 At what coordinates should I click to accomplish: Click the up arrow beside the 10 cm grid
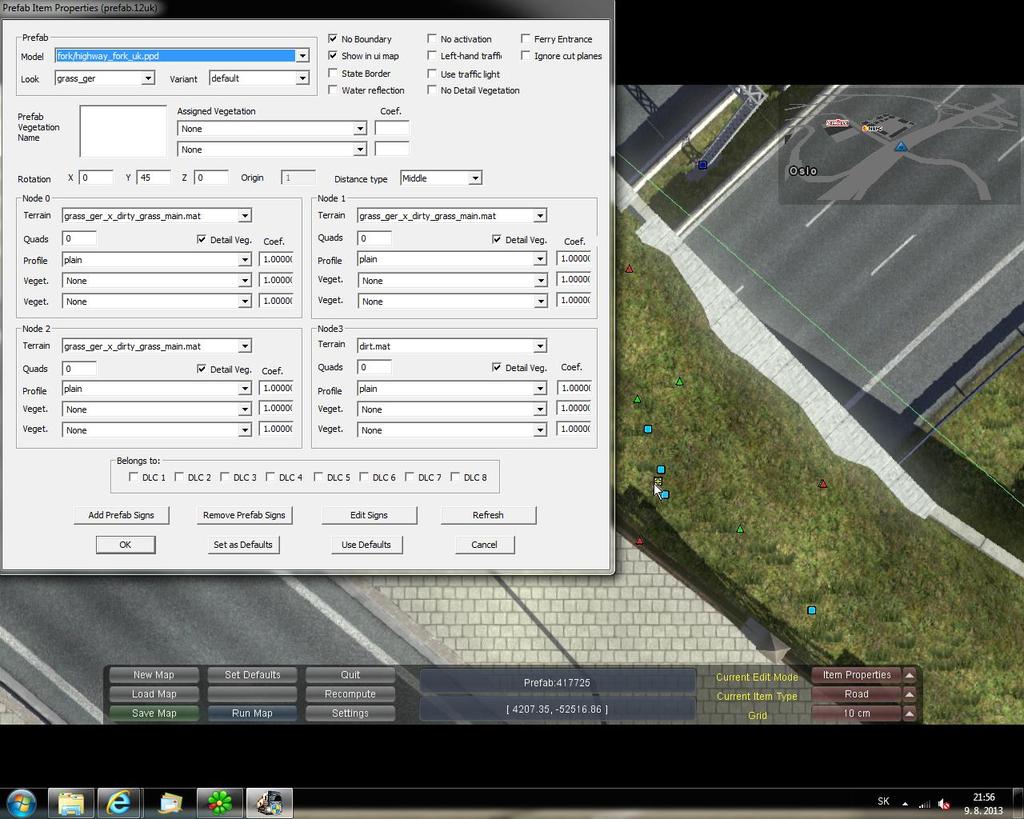point(909,713)
